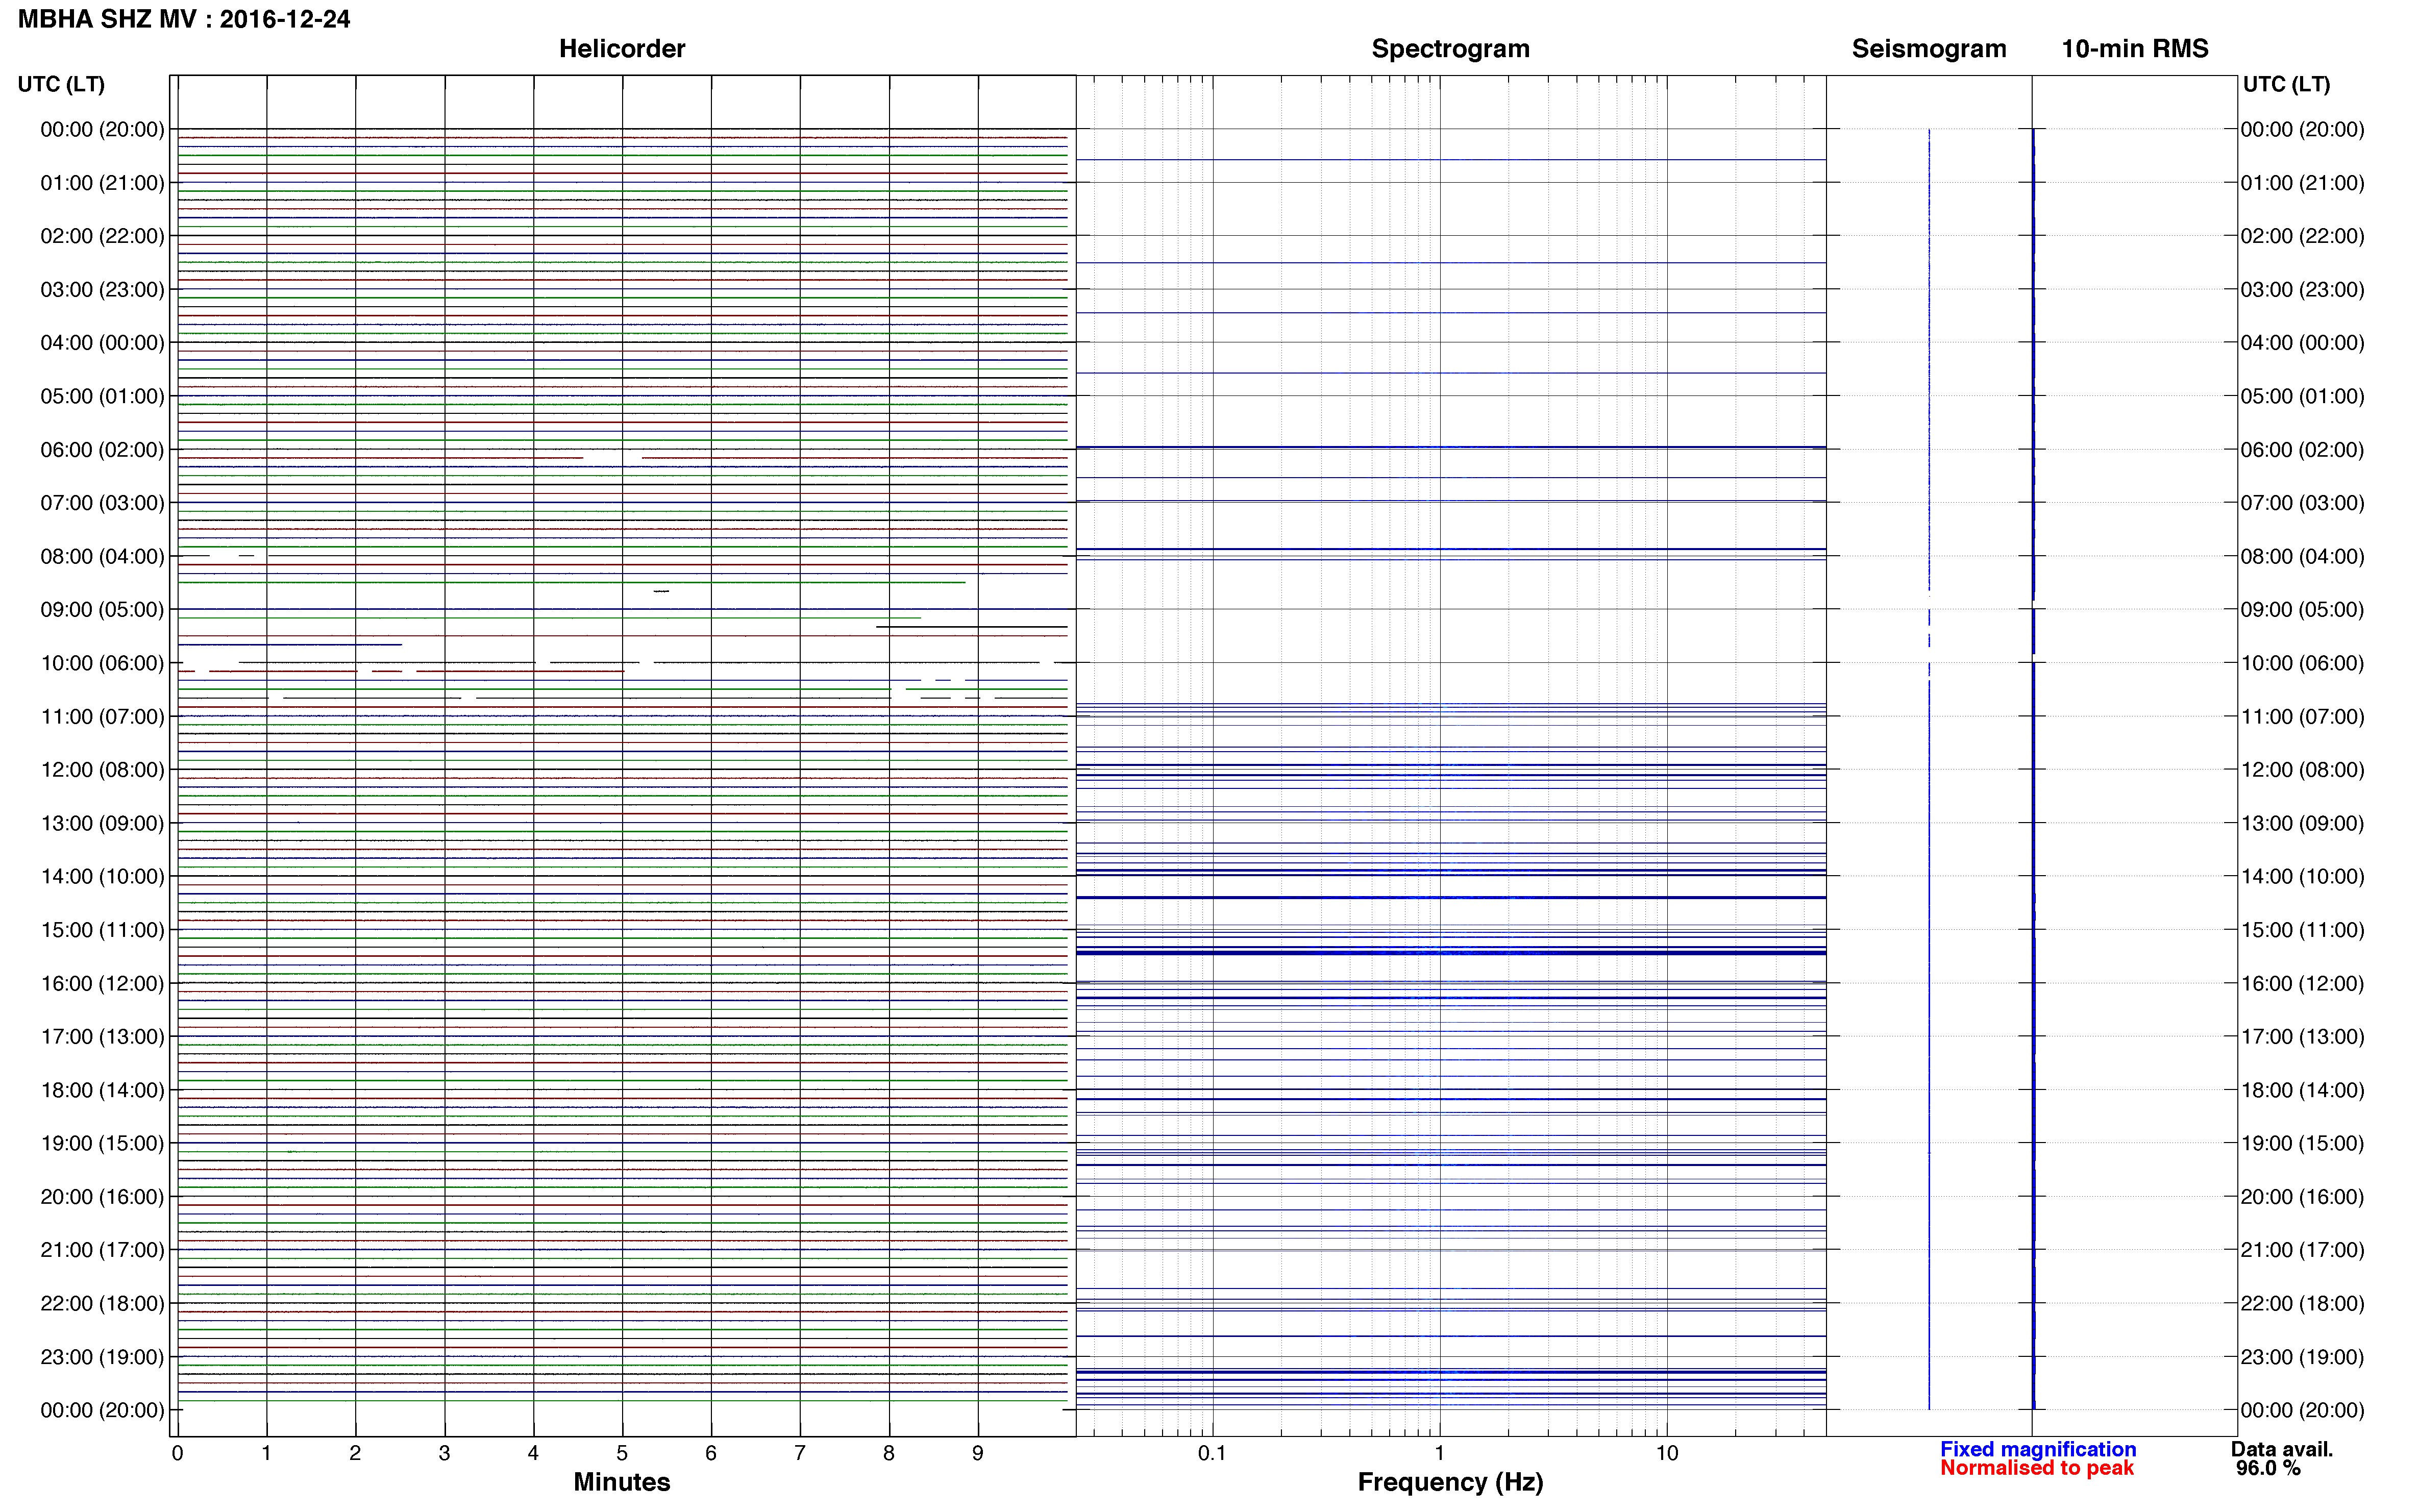Click right-axis time label "09:00 (05:00)"
Screen dimensions: 2419x1512
[2303, 610]
